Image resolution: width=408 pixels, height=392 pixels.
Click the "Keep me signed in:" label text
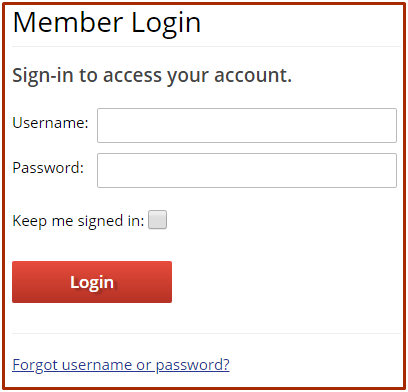pyautogui.click(x=78, y=221)
